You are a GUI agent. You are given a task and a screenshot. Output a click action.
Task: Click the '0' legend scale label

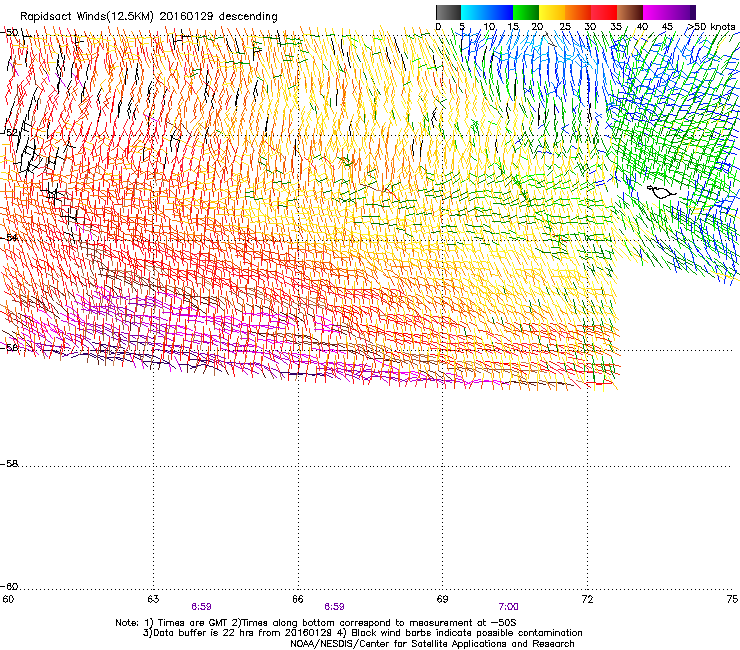click(438, 27)
